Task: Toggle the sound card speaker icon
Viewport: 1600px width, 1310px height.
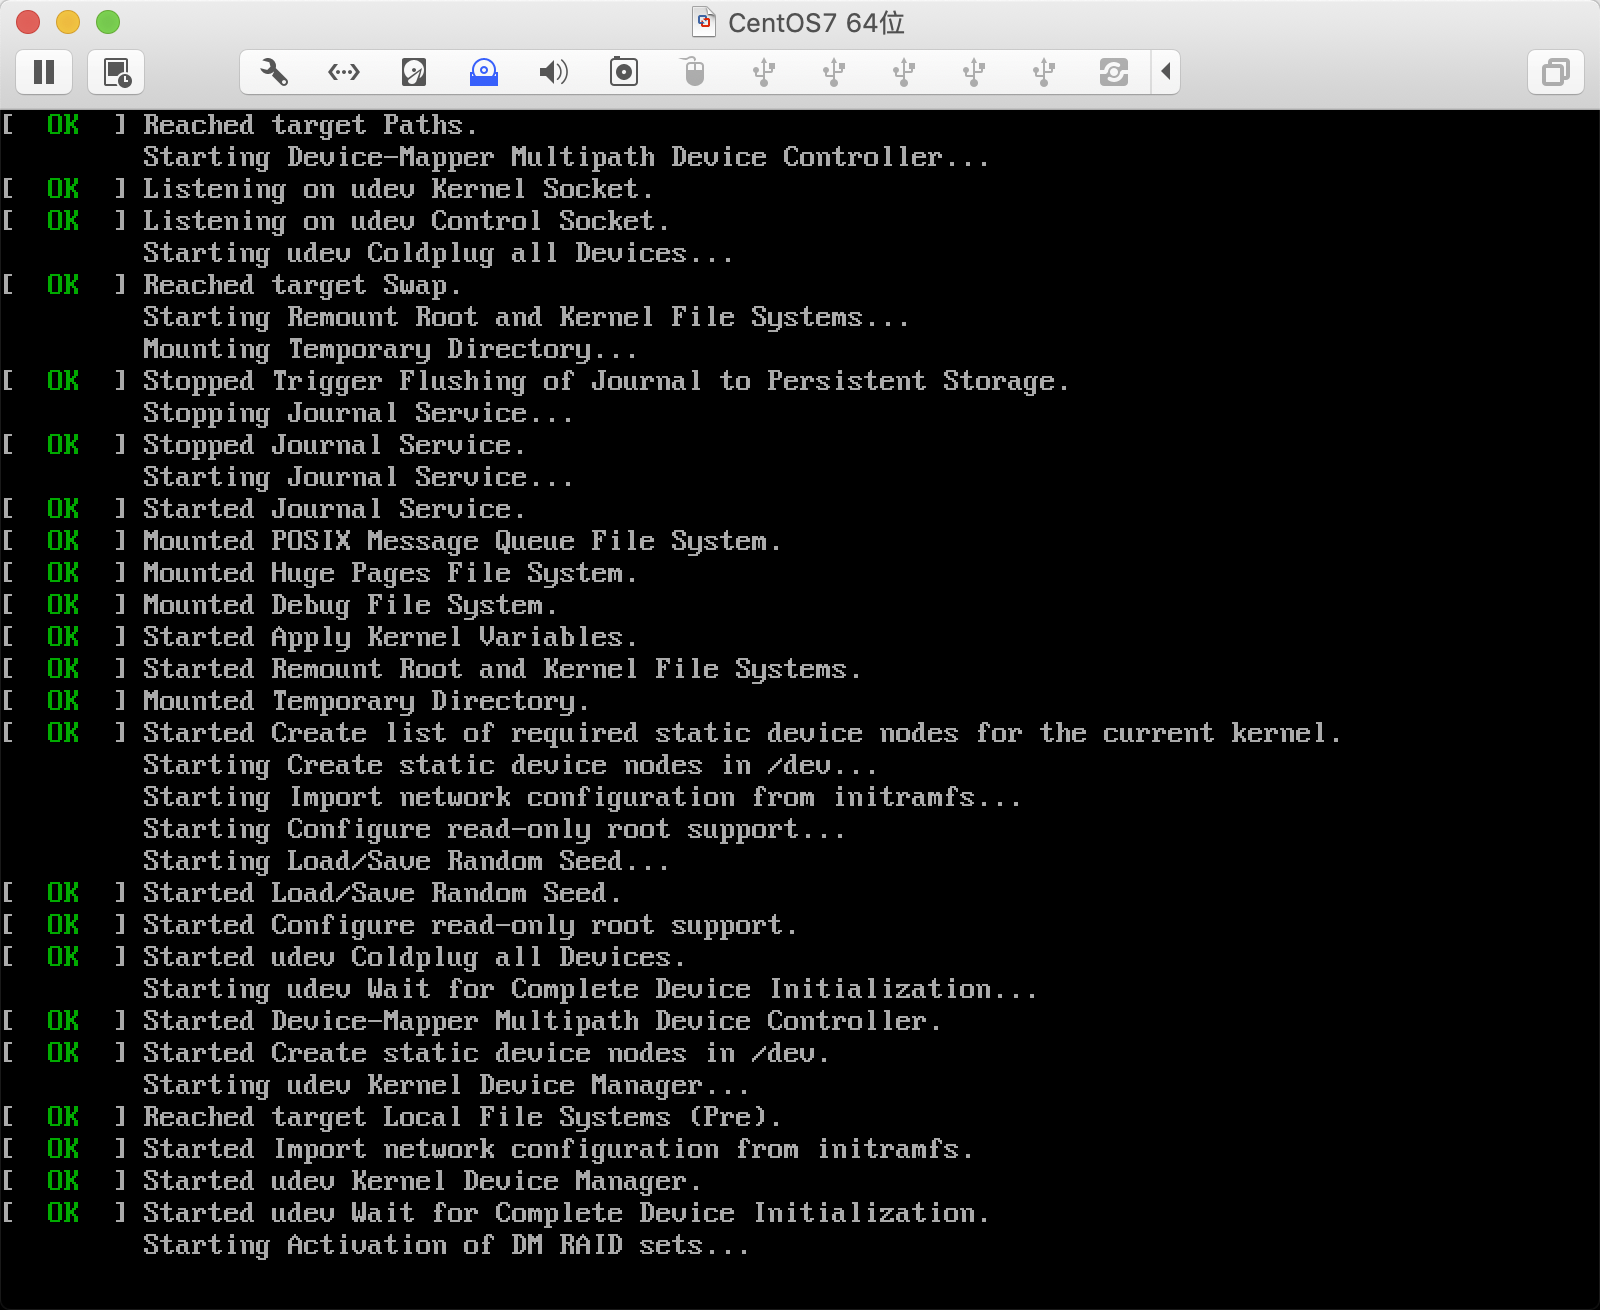Action: click(553, 72)
